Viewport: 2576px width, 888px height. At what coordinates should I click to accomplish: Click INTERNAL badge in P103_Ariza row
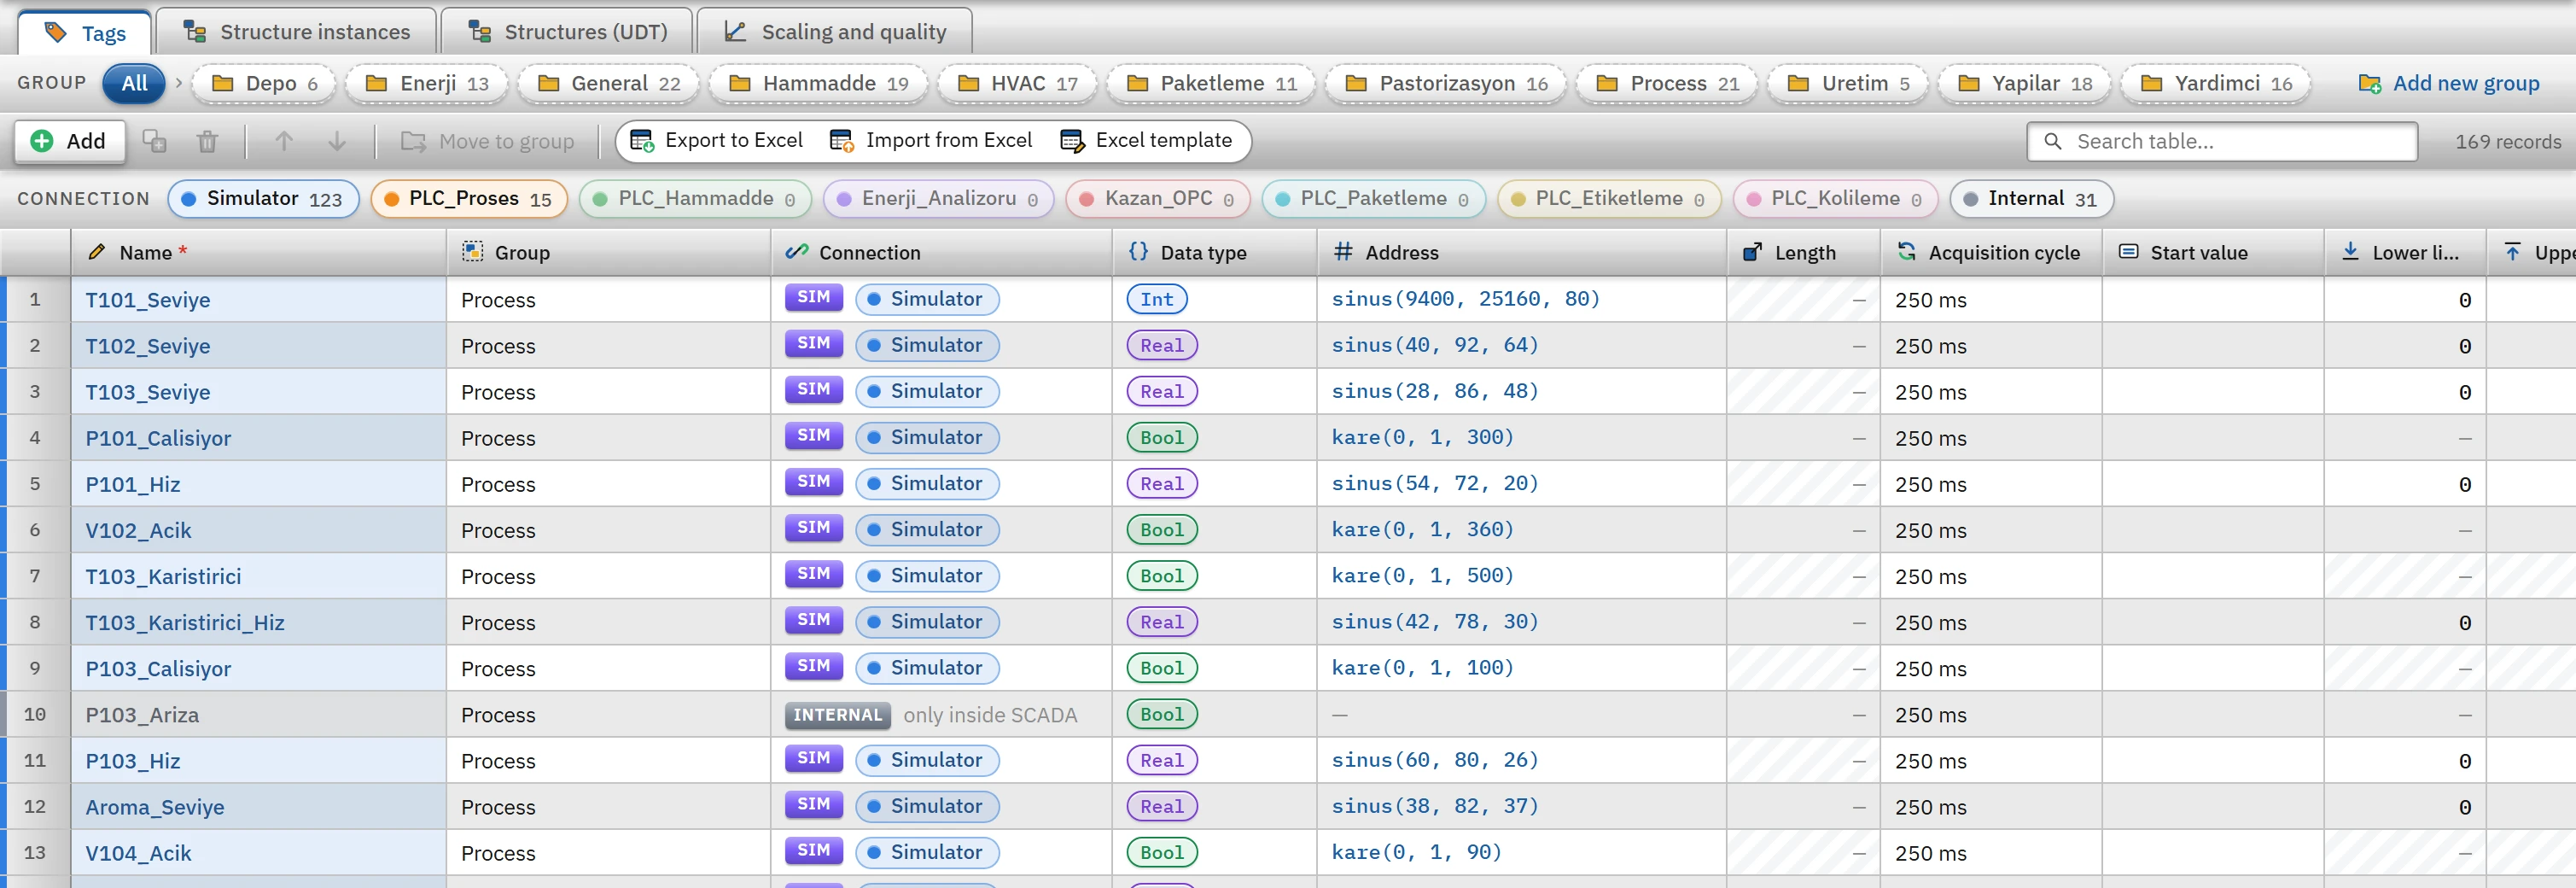[x=837, y=714]
